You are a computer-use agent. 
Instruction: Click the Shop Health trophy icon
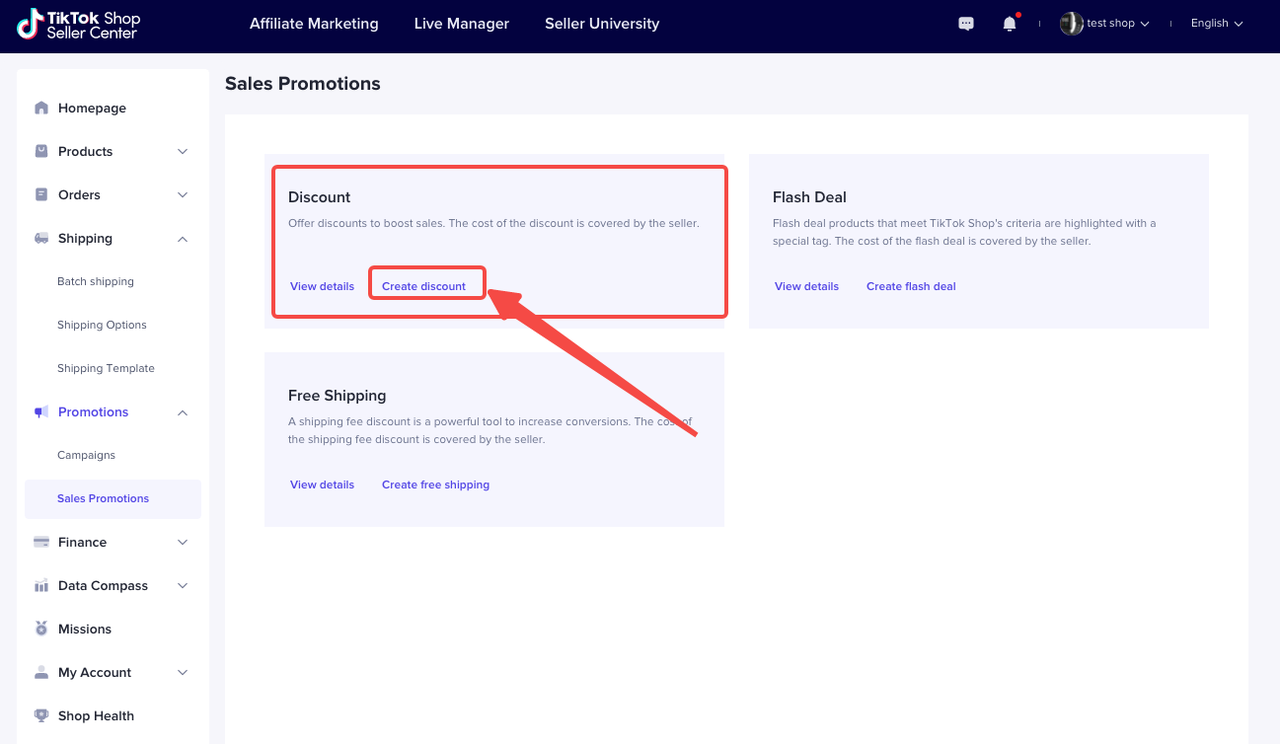click(41, 716)
